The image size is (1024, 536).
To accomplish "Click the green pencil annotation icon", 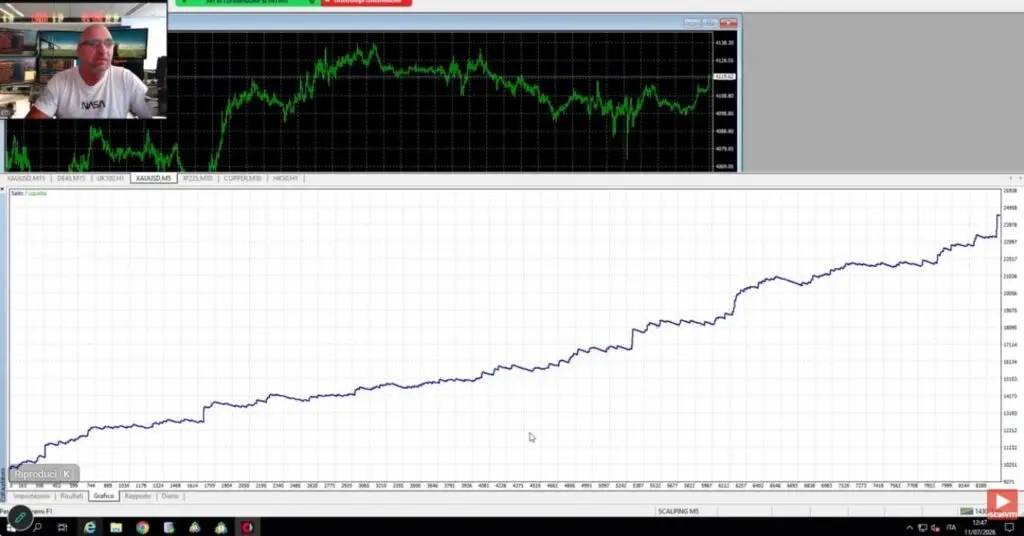I will [20, 519].
